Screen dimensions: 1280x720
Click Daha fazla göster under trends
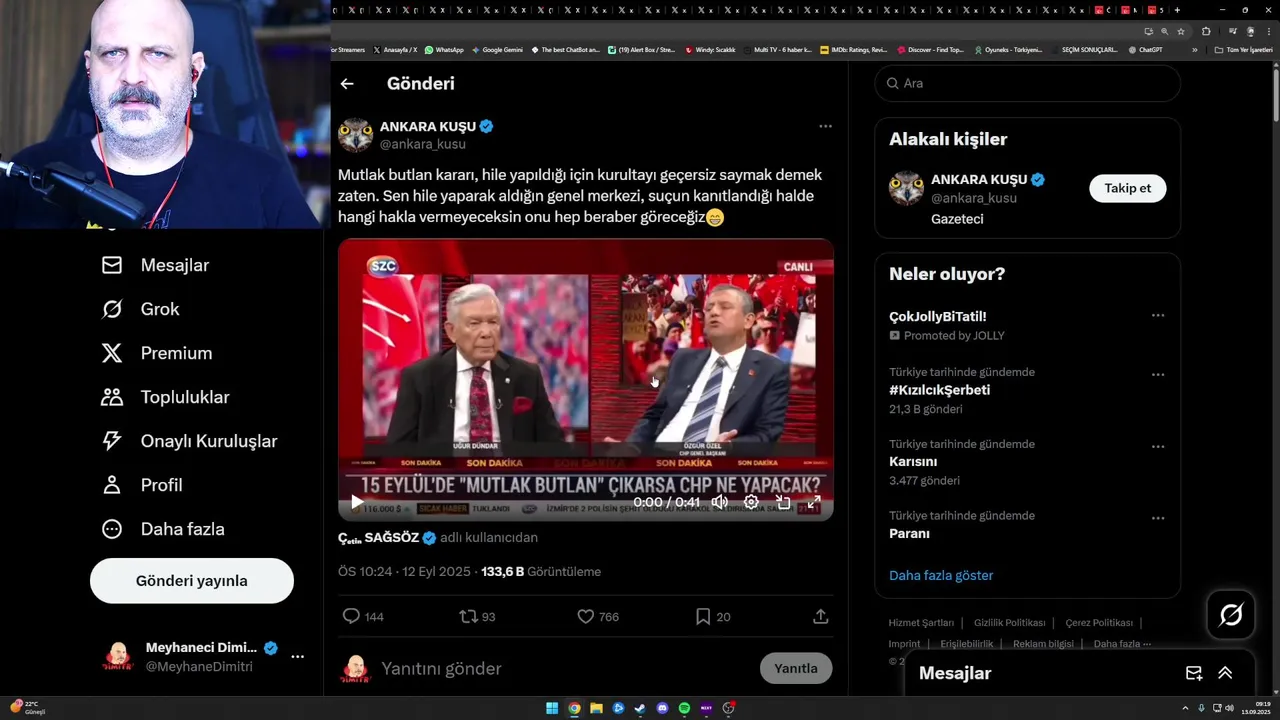tap(941, 575)
